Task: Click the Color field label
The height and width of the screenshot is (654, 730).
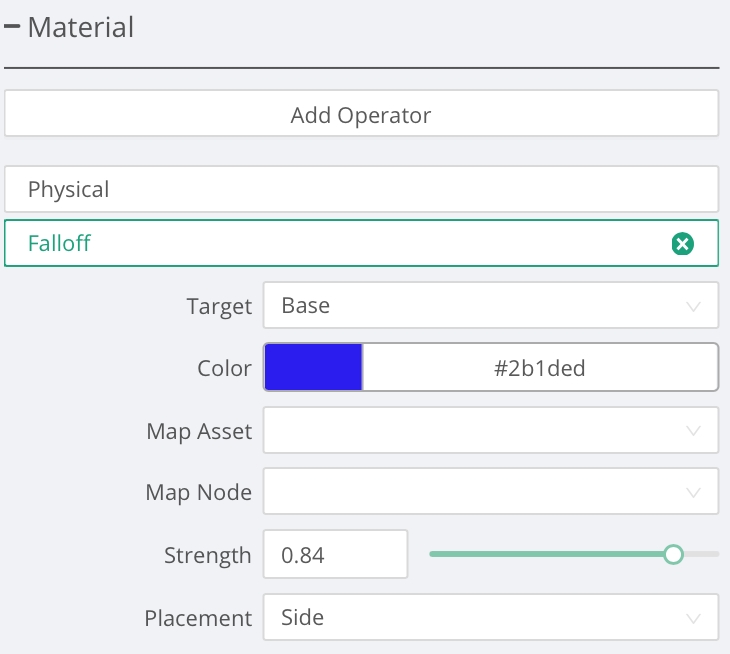Action: coord(224,368)
